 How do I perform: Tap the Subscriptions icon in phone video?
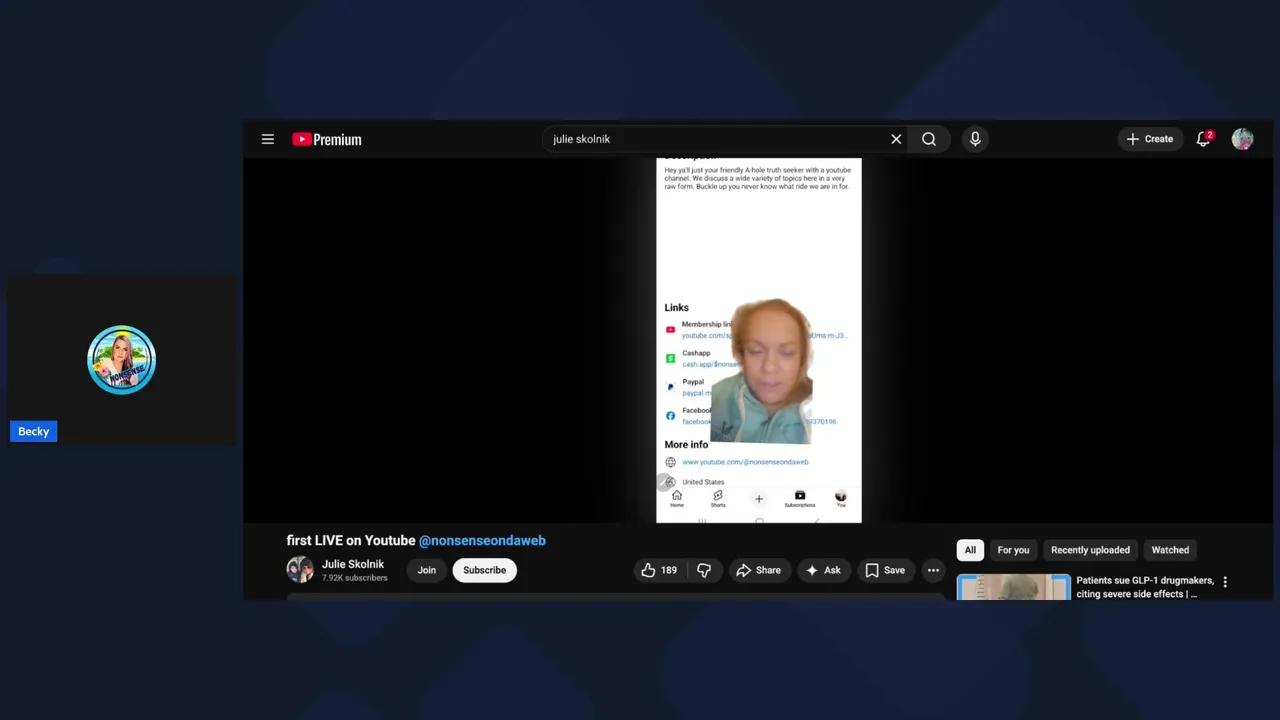tap(800, 498)
